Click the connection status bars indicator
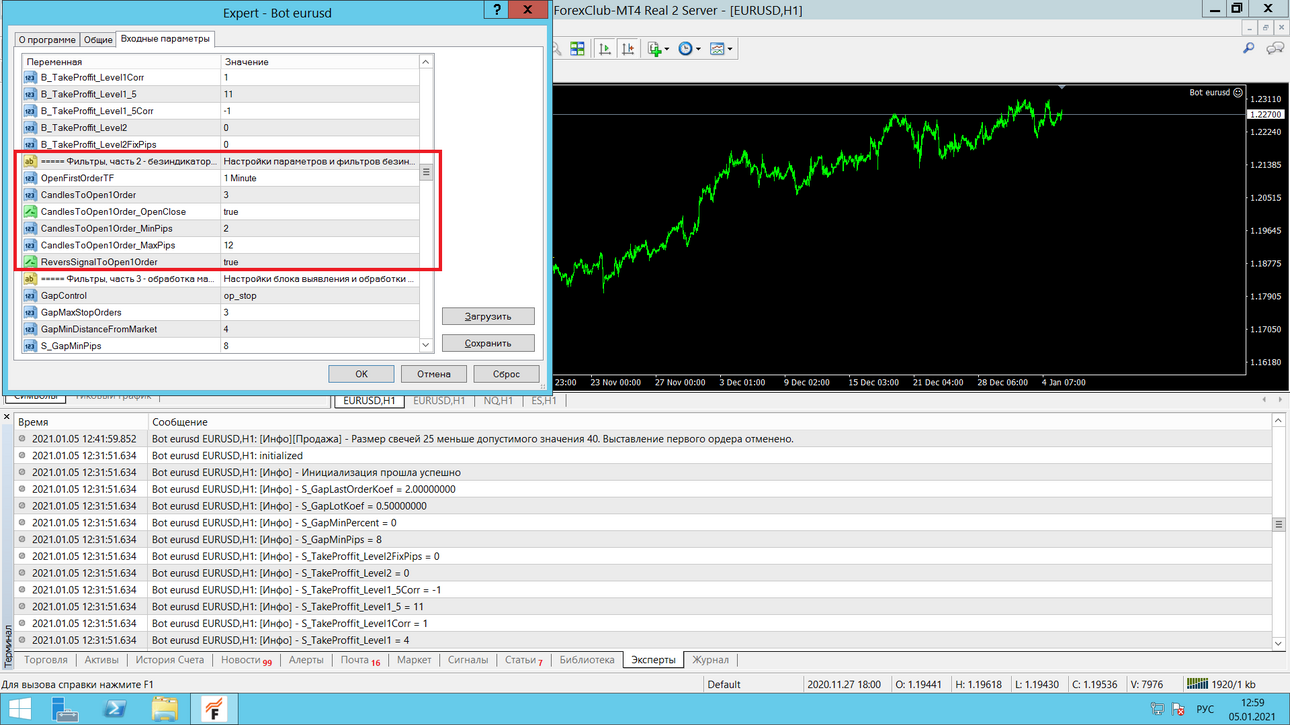 point(1199,684)
